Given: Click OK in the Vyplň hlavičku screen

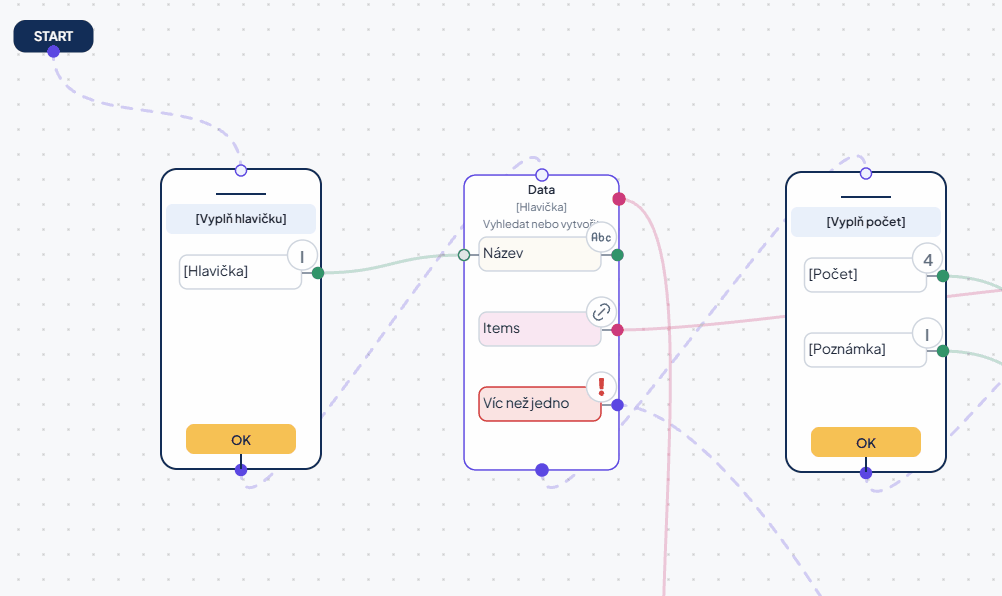Looking at the screenshot, I should (241, 439).
